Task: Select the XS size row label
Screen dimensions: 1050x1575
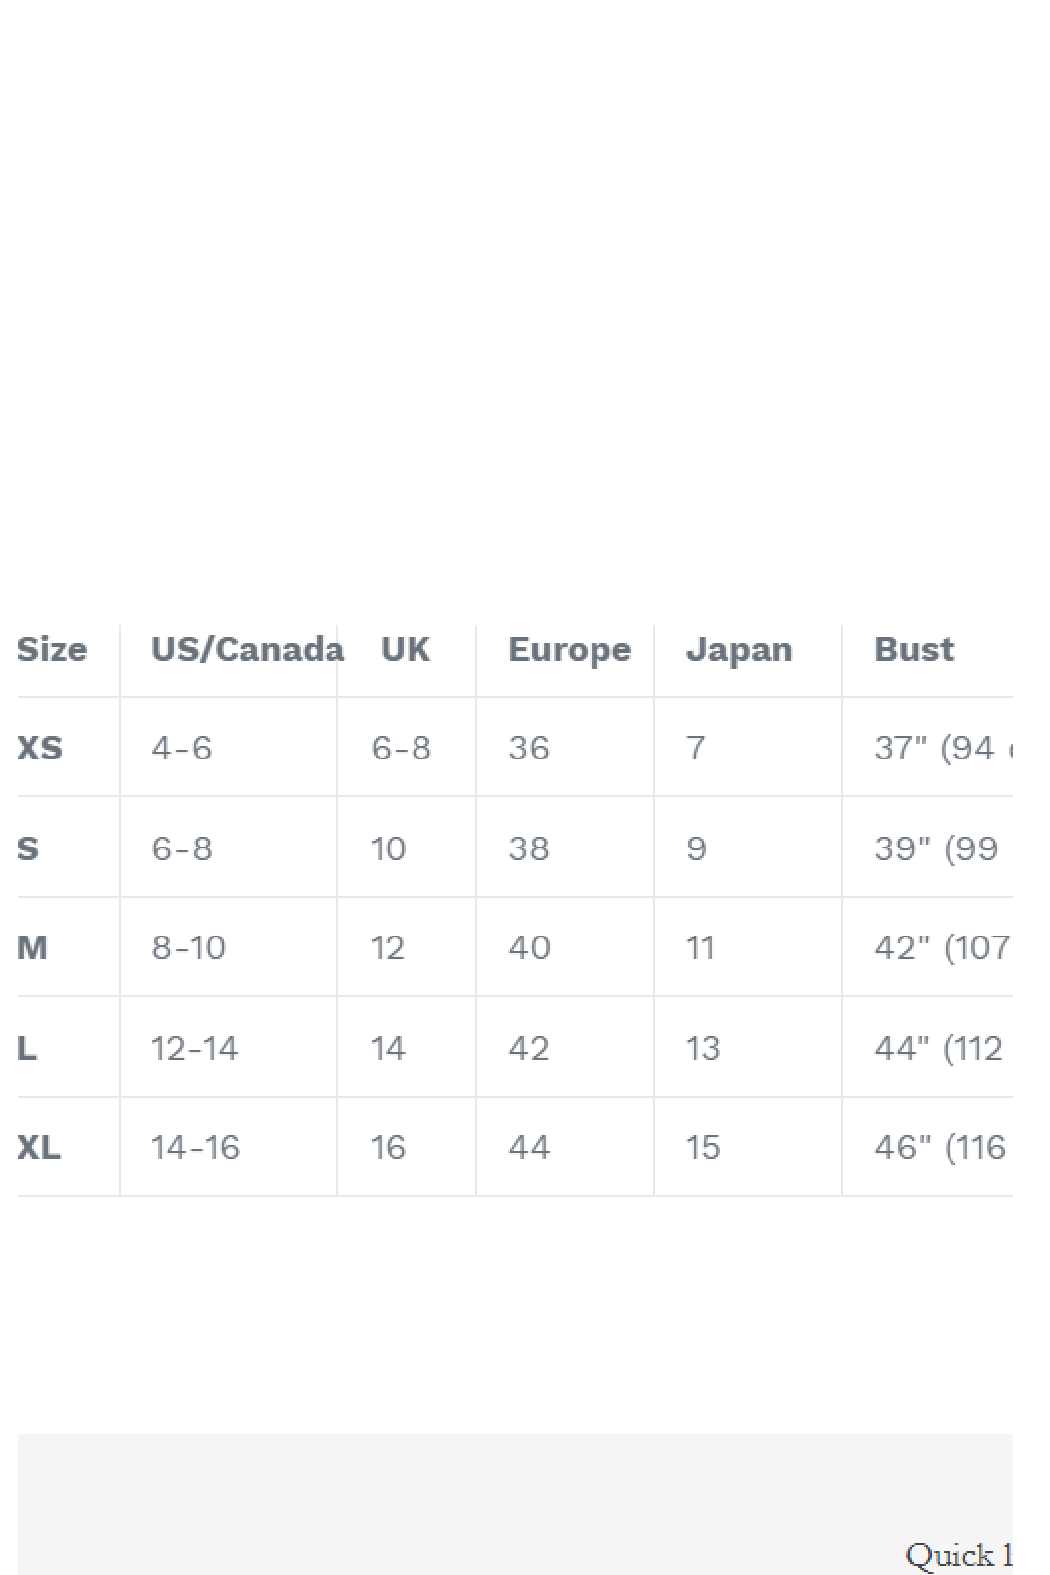Action: pyautogui.click(x=40, y=748)
